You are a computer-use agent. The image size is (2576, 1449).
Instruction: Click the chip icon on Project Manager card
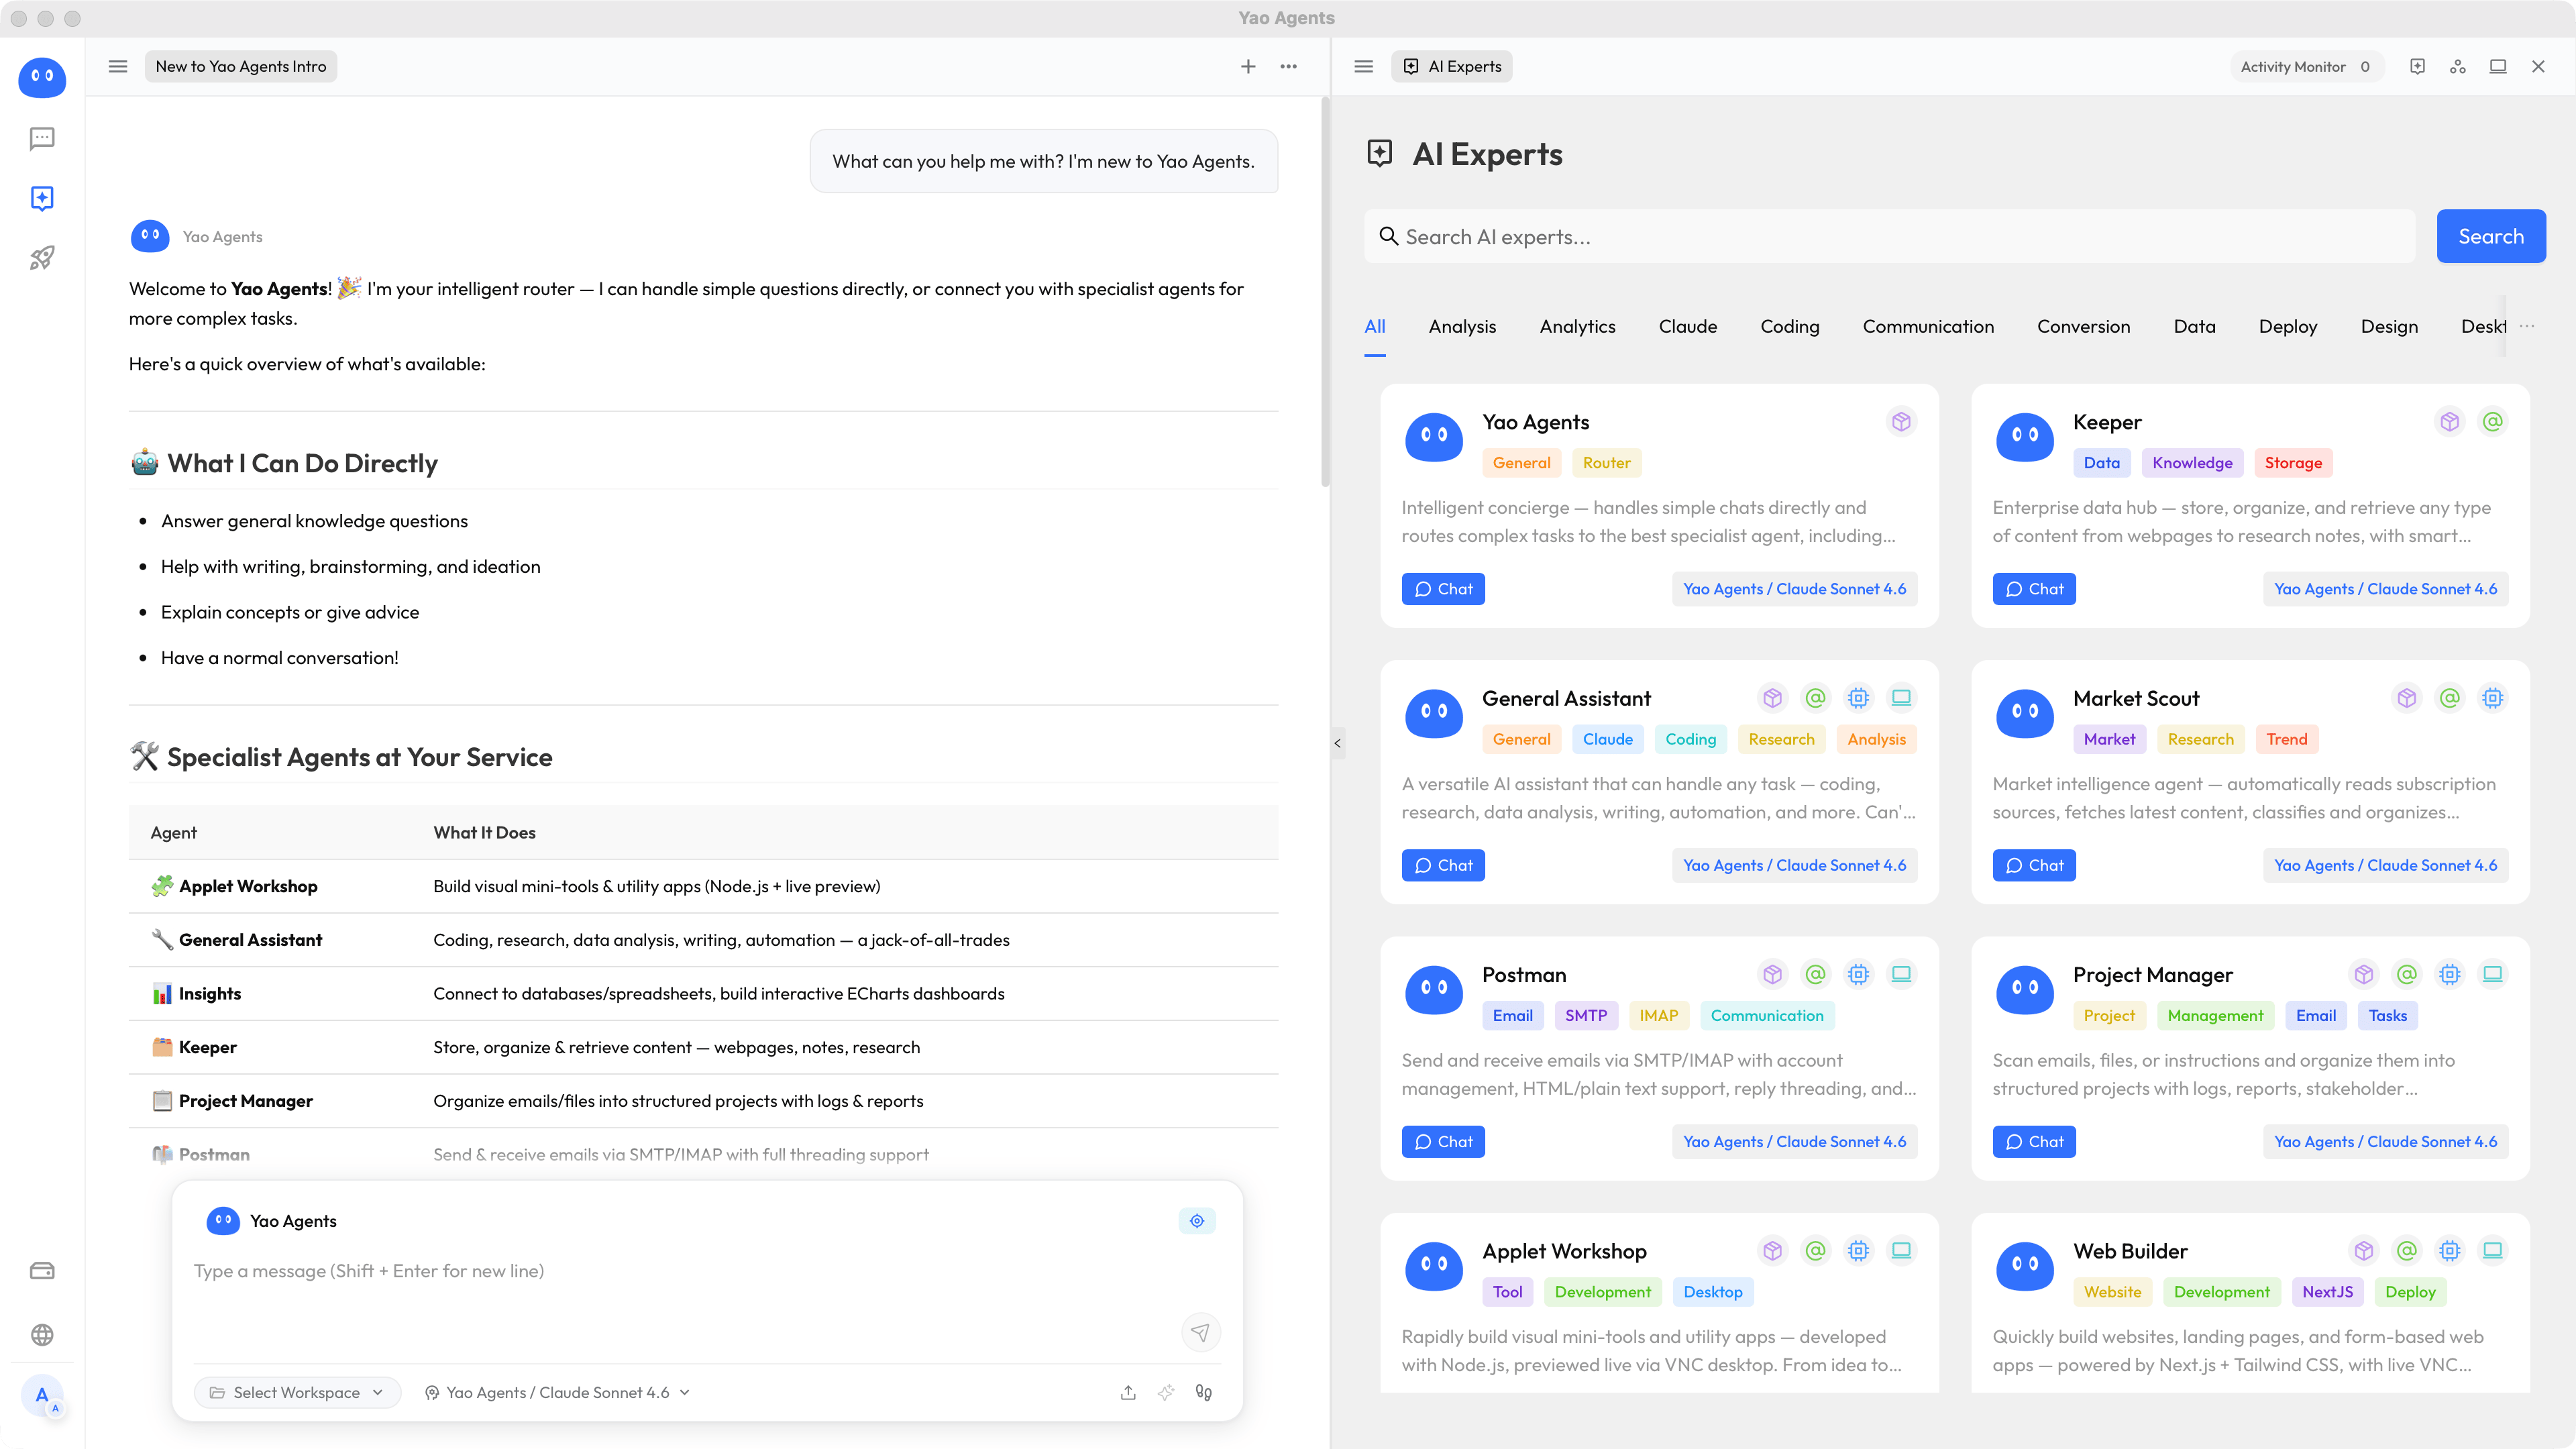pyautogui.click(x=2449, y=974)
